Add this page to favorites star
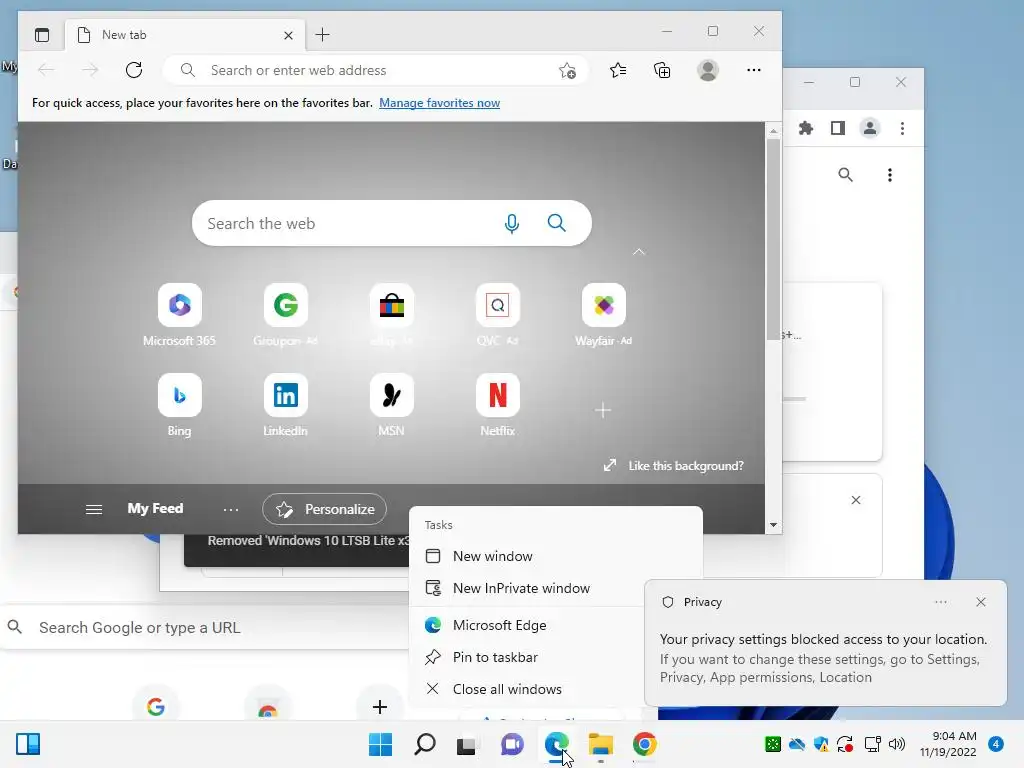 click(x=567, y=71)
